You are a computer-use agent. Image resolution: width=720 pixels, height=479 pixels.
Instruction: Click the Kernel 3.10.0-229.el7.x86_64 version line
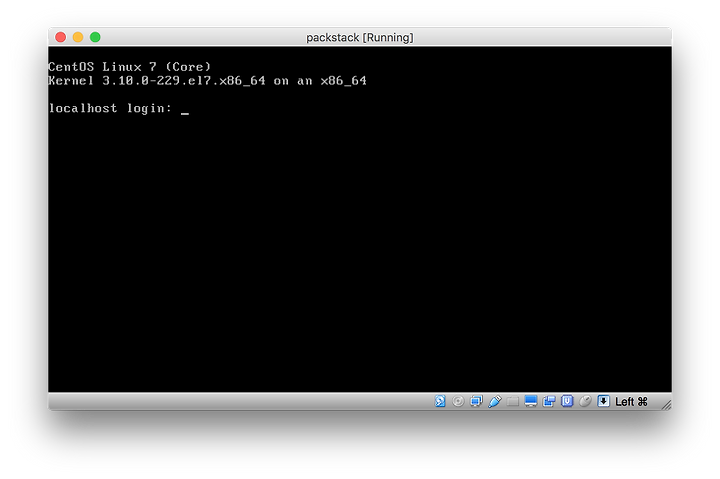pyautogui.click(x=208, y=80)
